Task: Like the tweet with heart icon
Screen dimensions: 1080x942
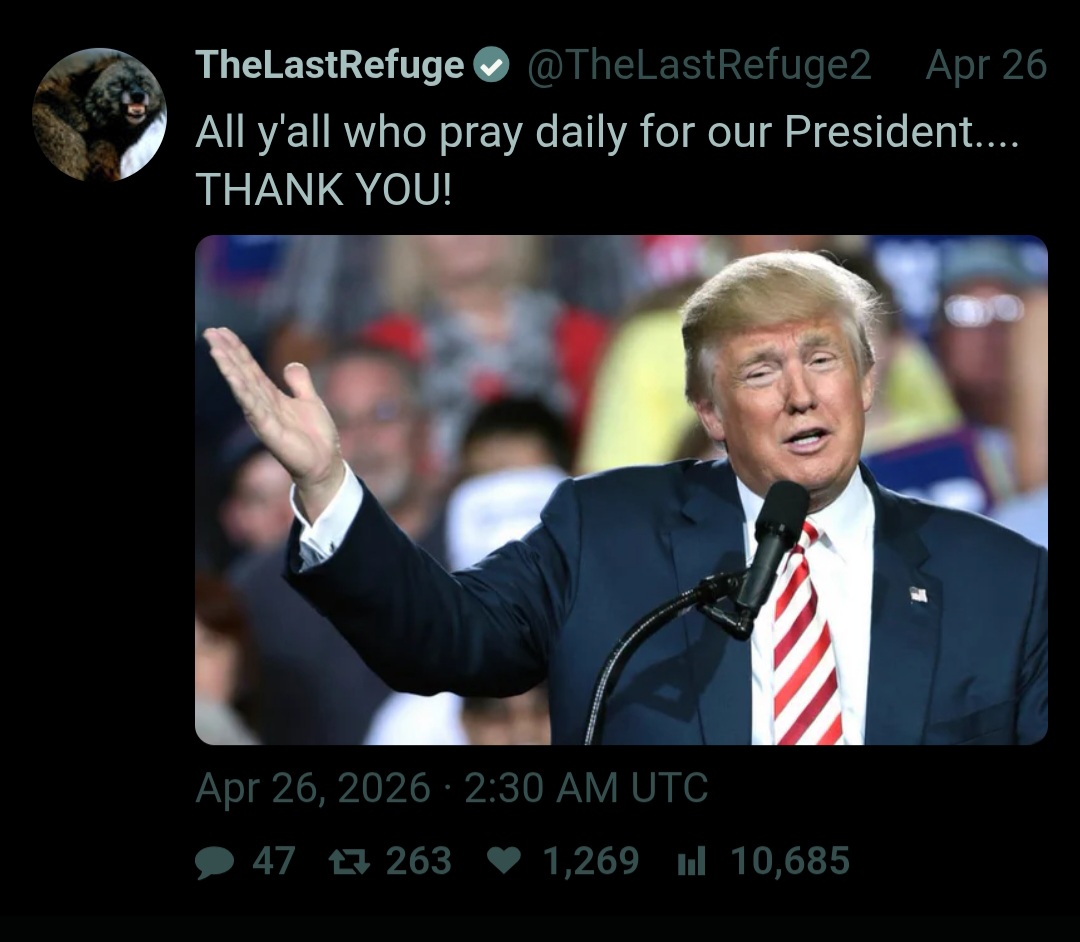Action: 503,861
